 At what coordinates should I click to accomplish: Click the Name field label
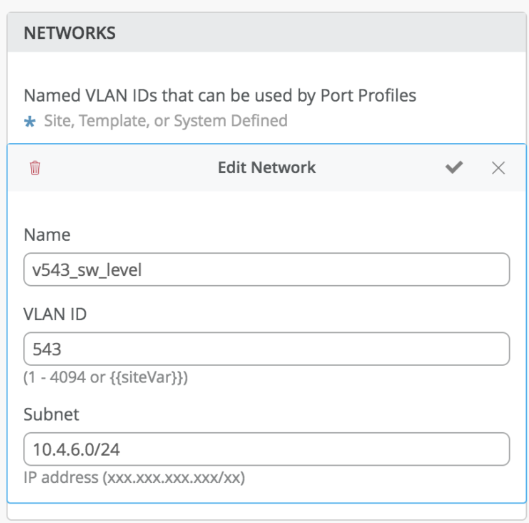[47, 235]
